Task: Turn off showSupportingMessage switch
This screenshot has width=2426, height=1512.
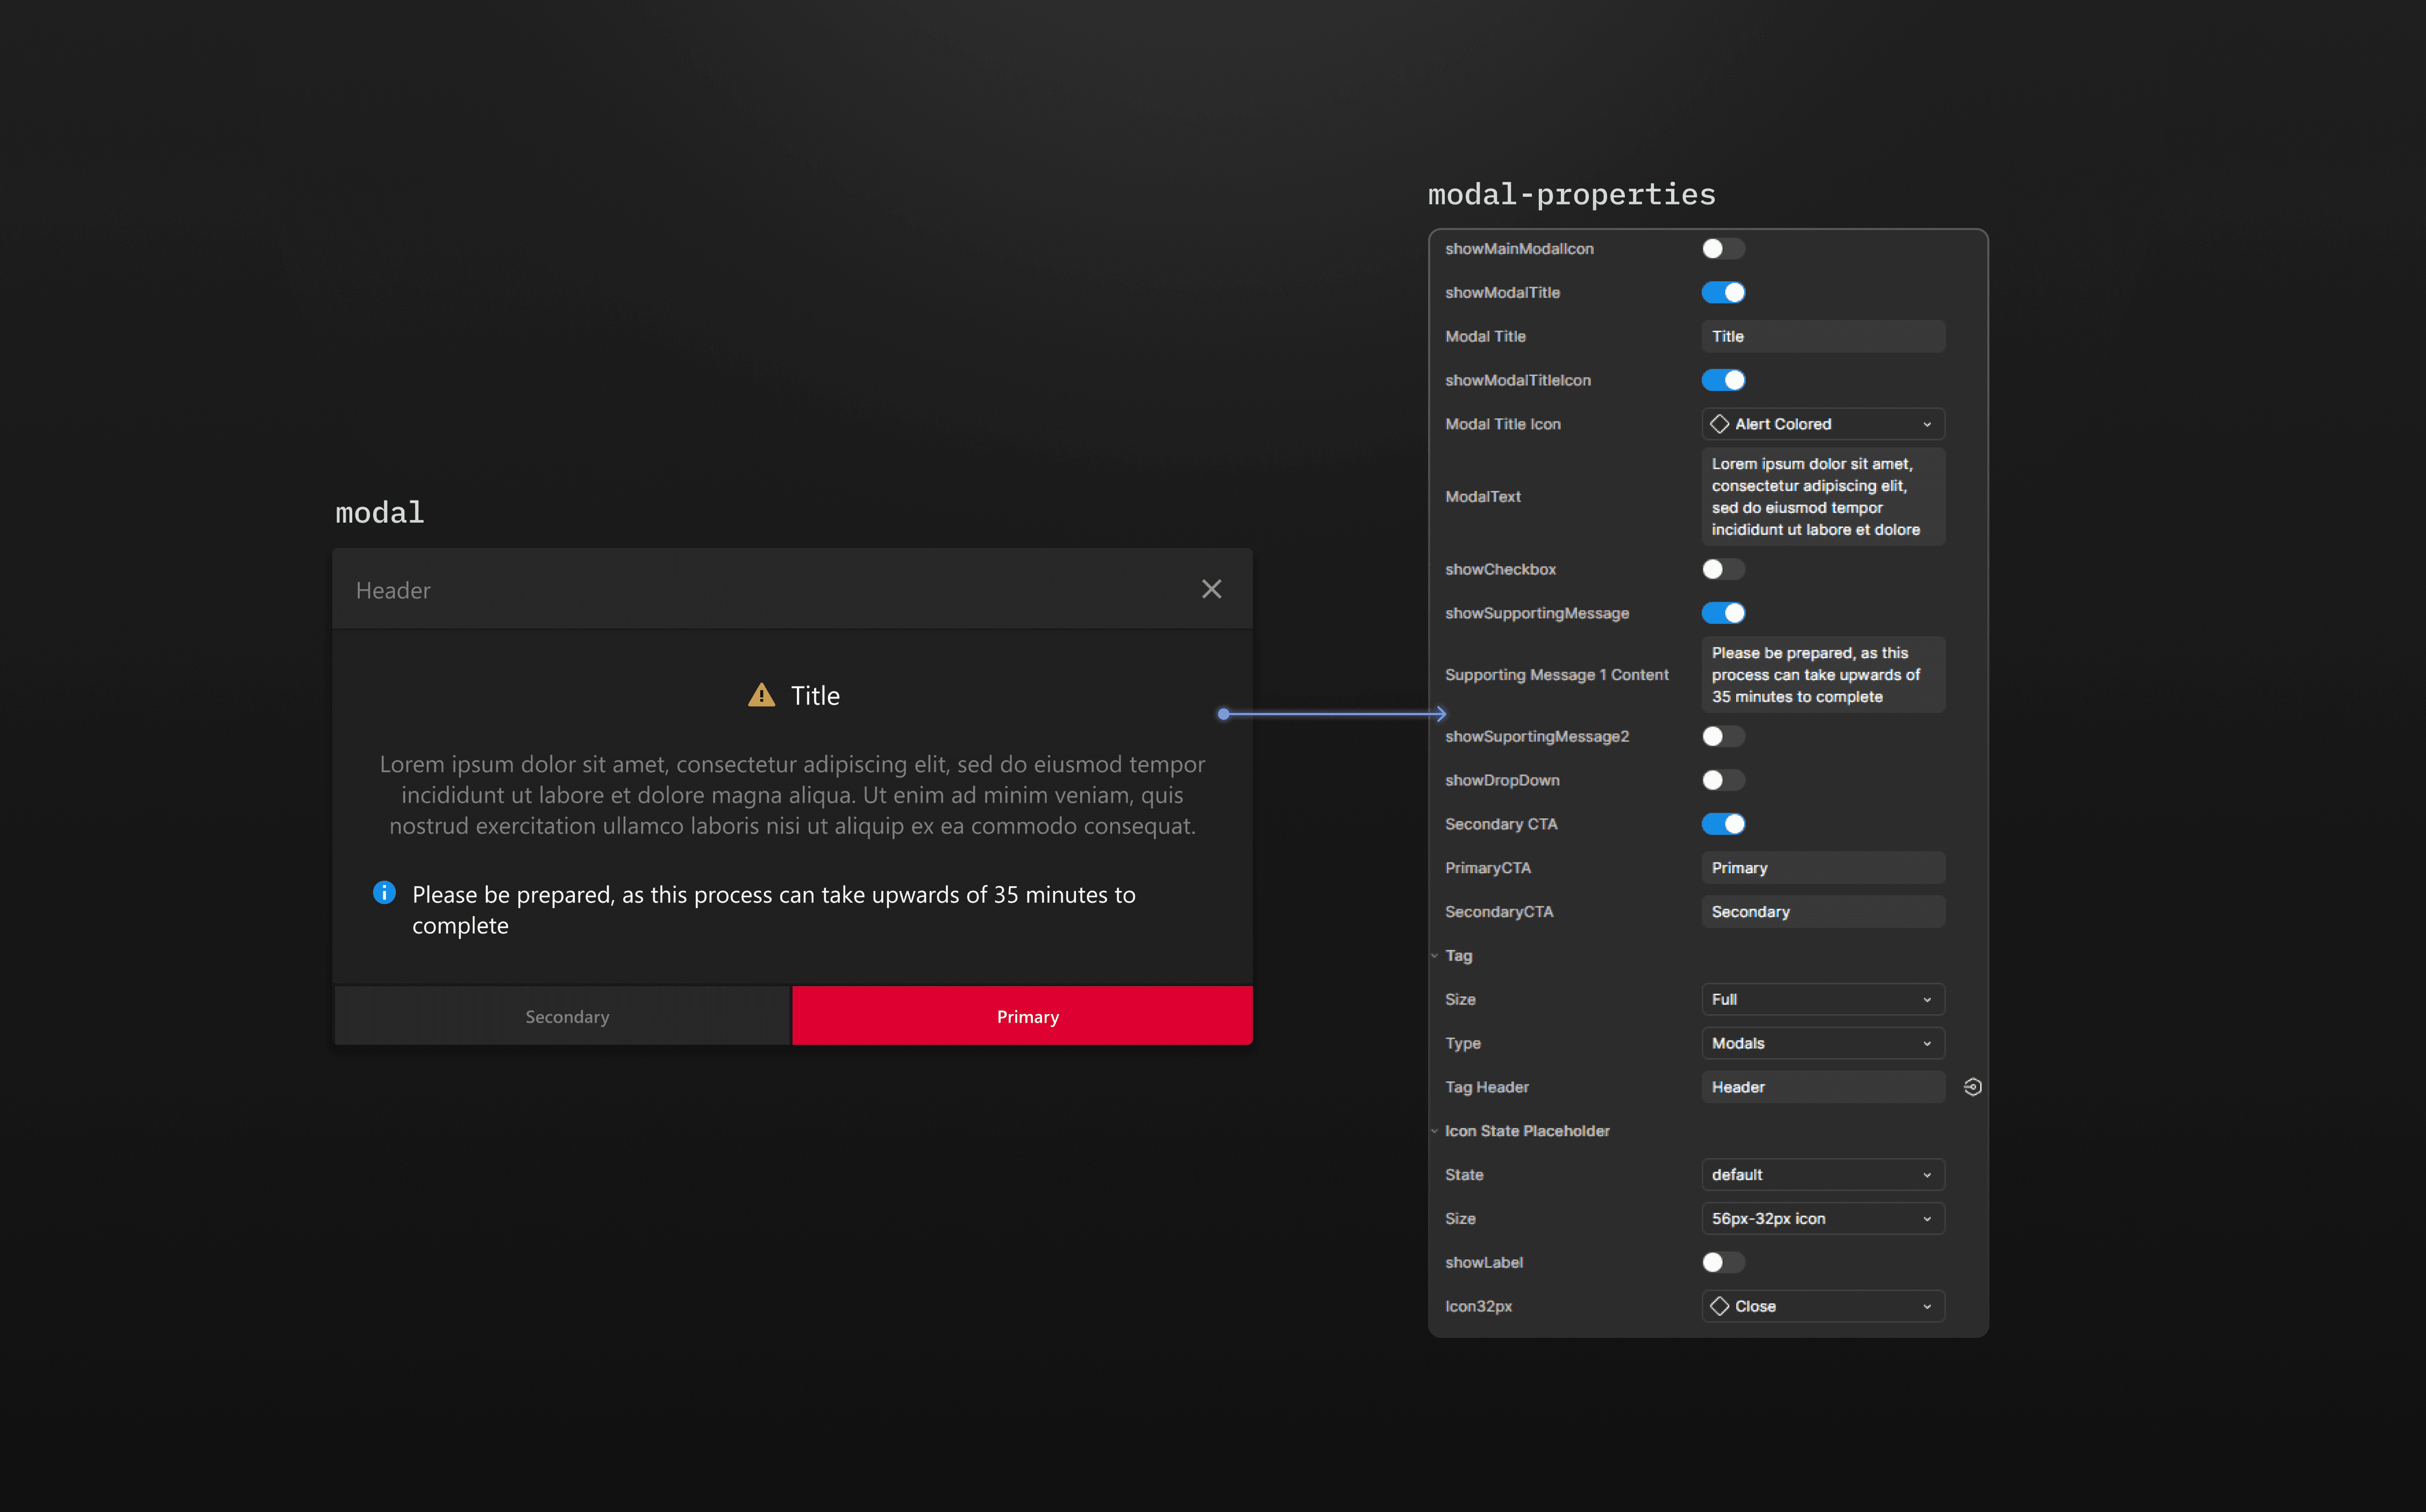Action: pyautogui.click(x=1722, y=613)
